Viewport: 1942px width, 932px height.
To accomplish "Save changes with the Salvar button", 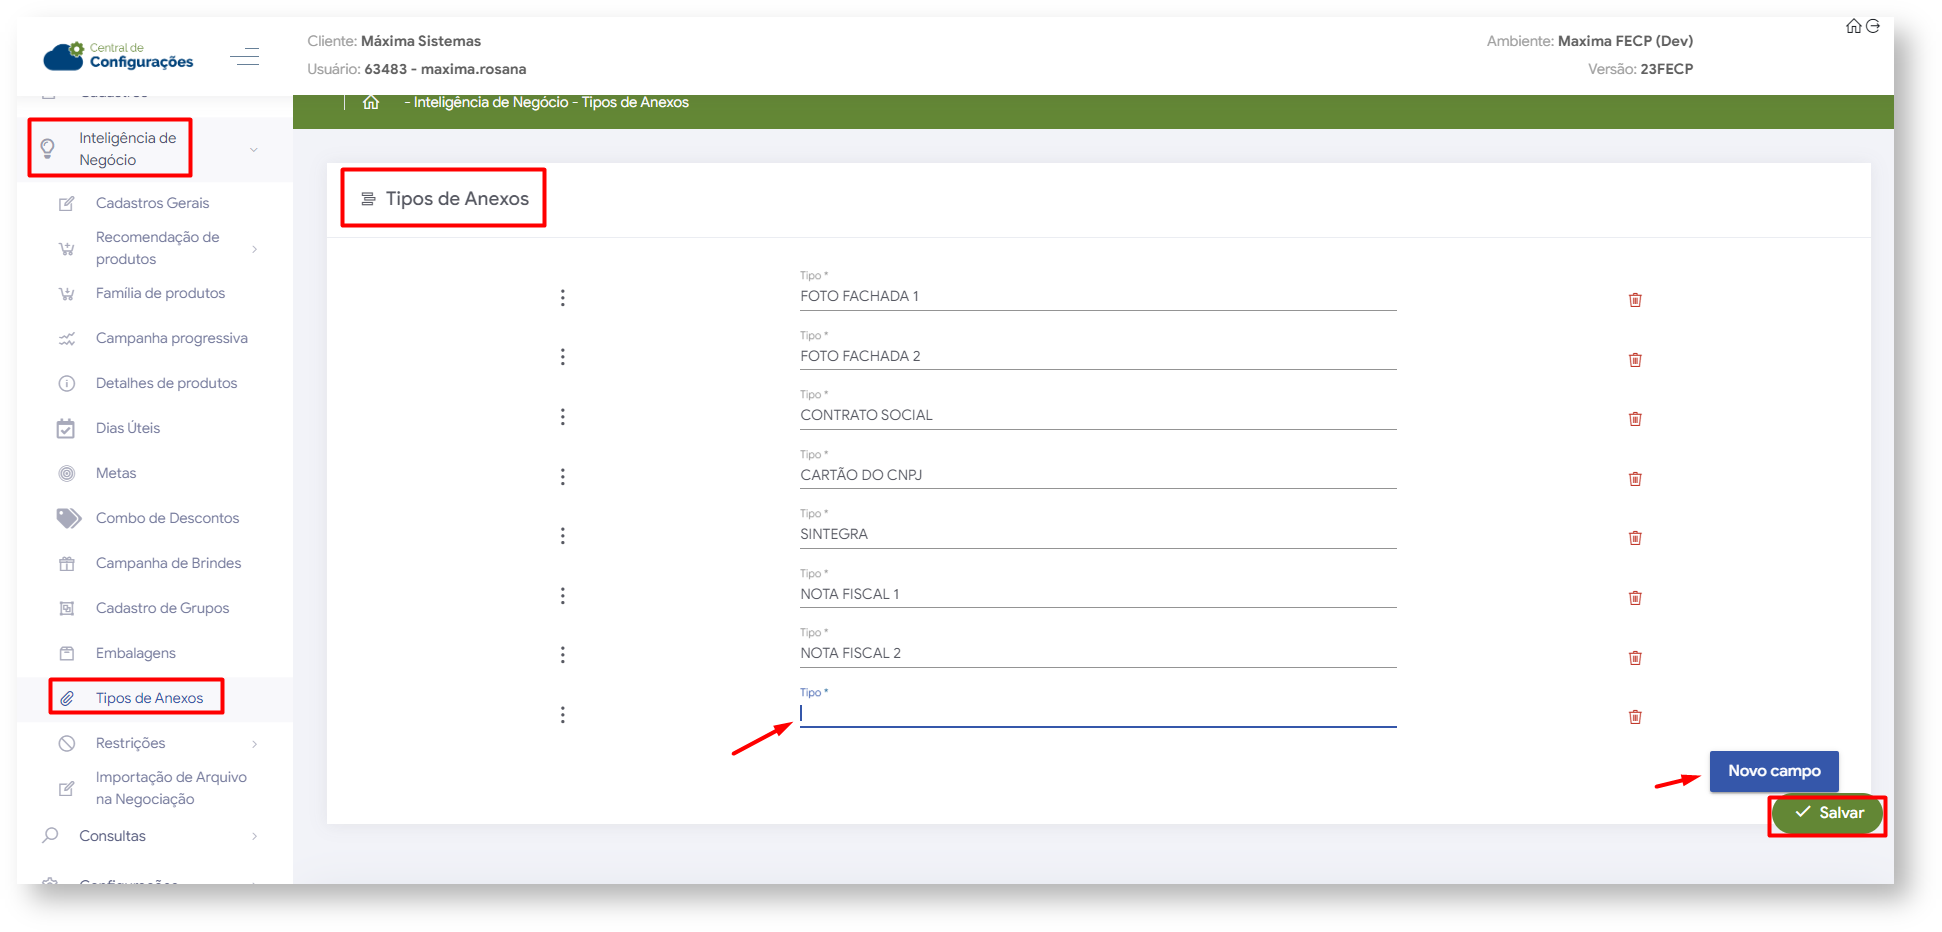I will [x=1828, y=813].
